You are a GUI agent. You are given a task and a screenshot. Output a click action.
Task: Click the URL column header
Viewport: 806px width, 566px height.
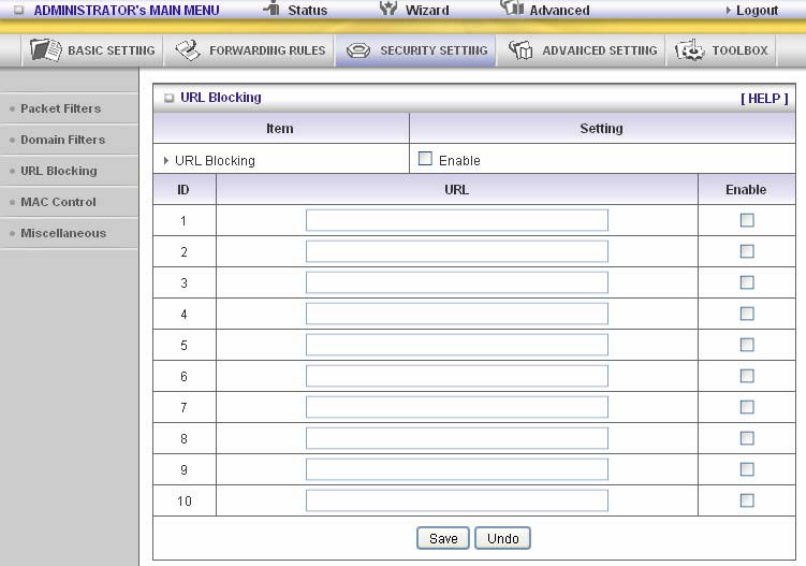pyautogui.click(x=456, y=190)
